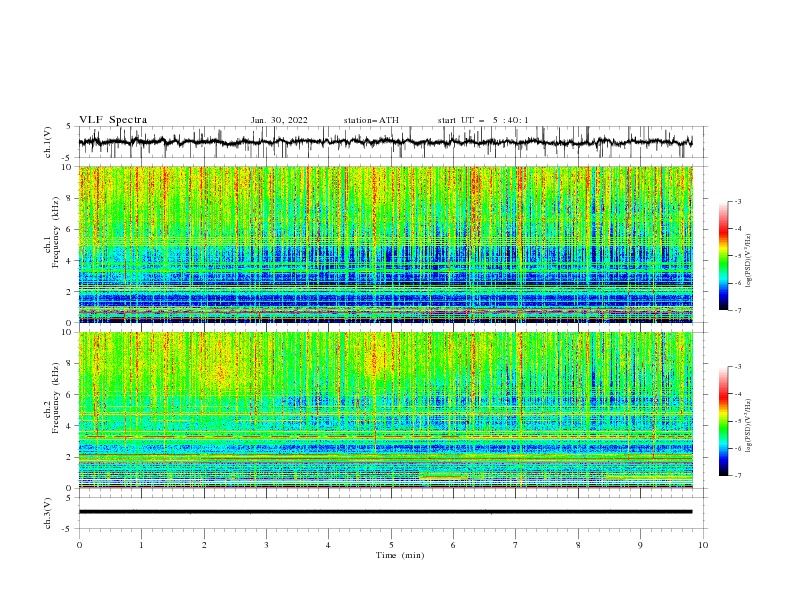This screenshot has width=792, height=612.
Task: Click the ch.1 spectrogram colorbar
Action: pos(724,256)
